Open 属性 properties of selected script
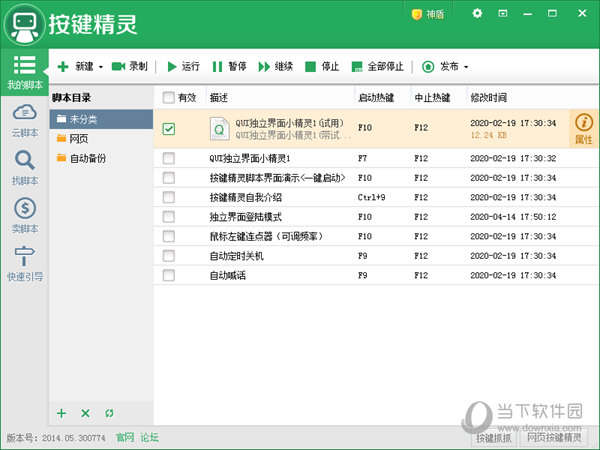 pos(584,129)
